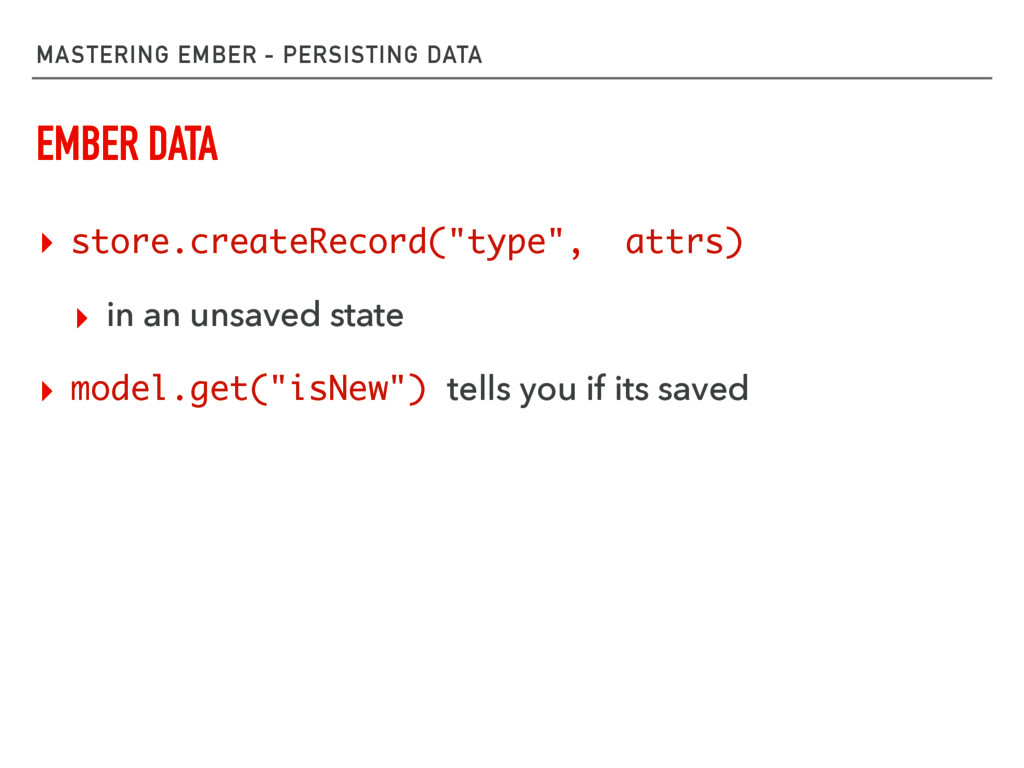This screenshot has width=1024, height=768.
Task: Click 'createRecord' in the first code line
Action: [308, 242]
